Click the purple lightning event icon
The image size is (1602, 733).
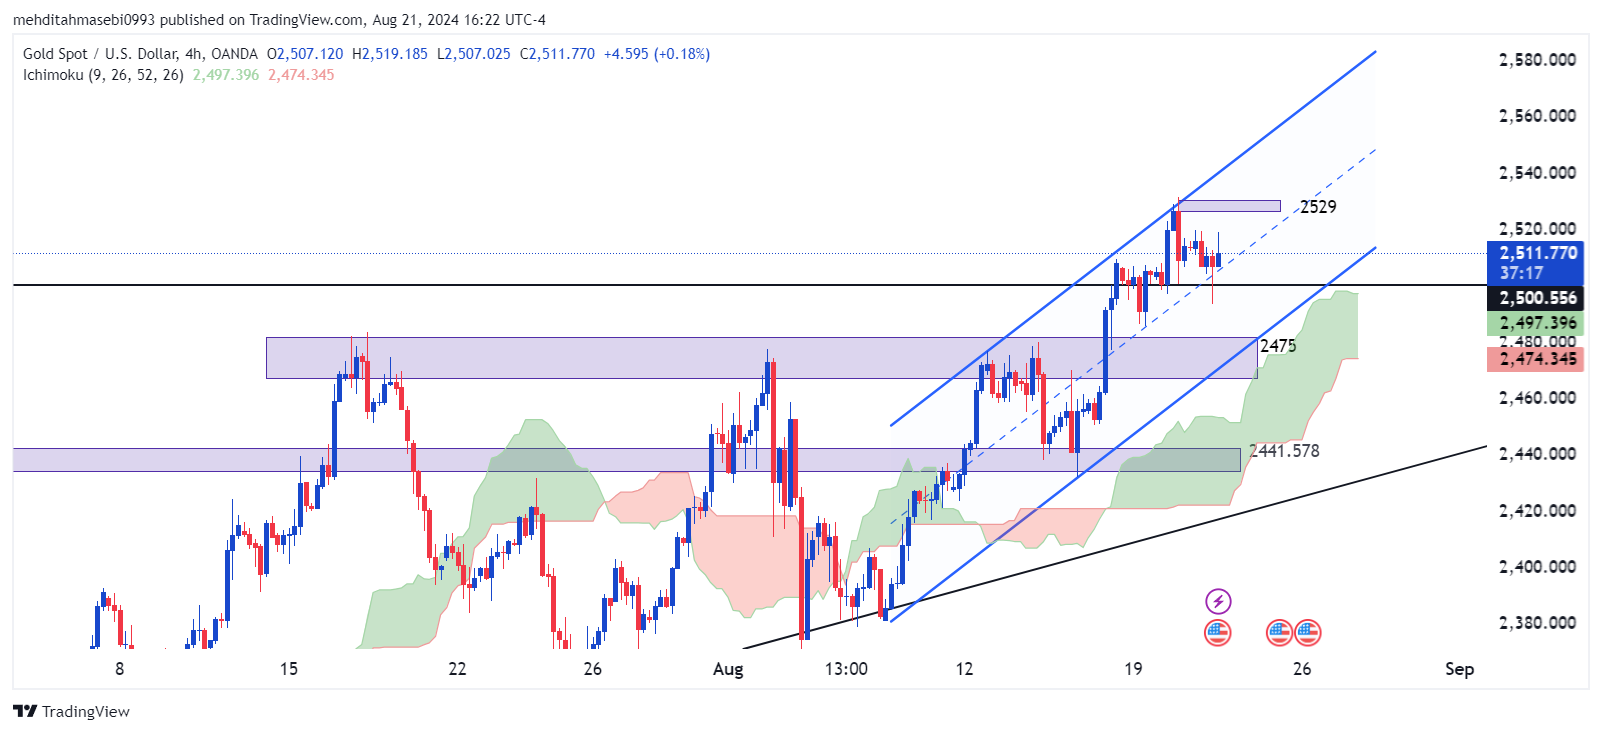[1218, 601]
